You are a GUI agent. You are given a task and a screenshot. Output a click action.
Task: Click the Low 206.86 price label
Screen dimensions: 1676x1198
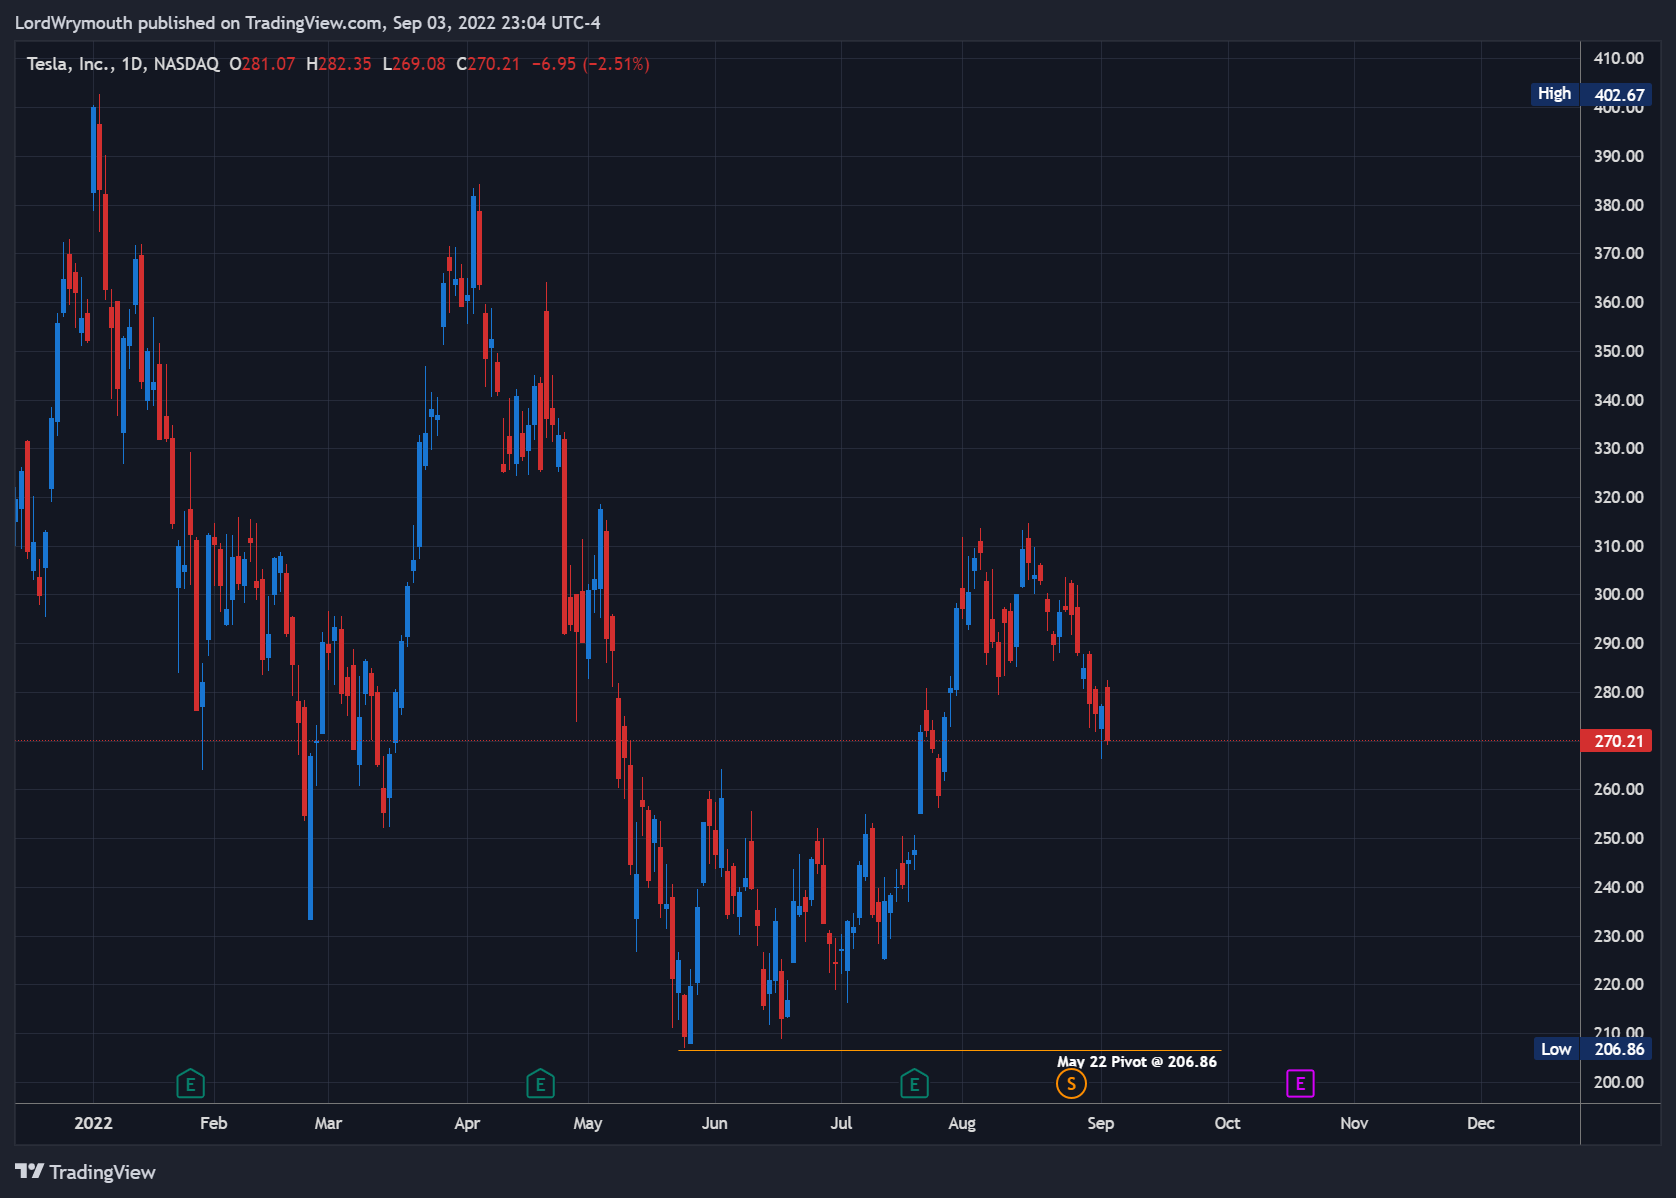coord(1592,1049)
